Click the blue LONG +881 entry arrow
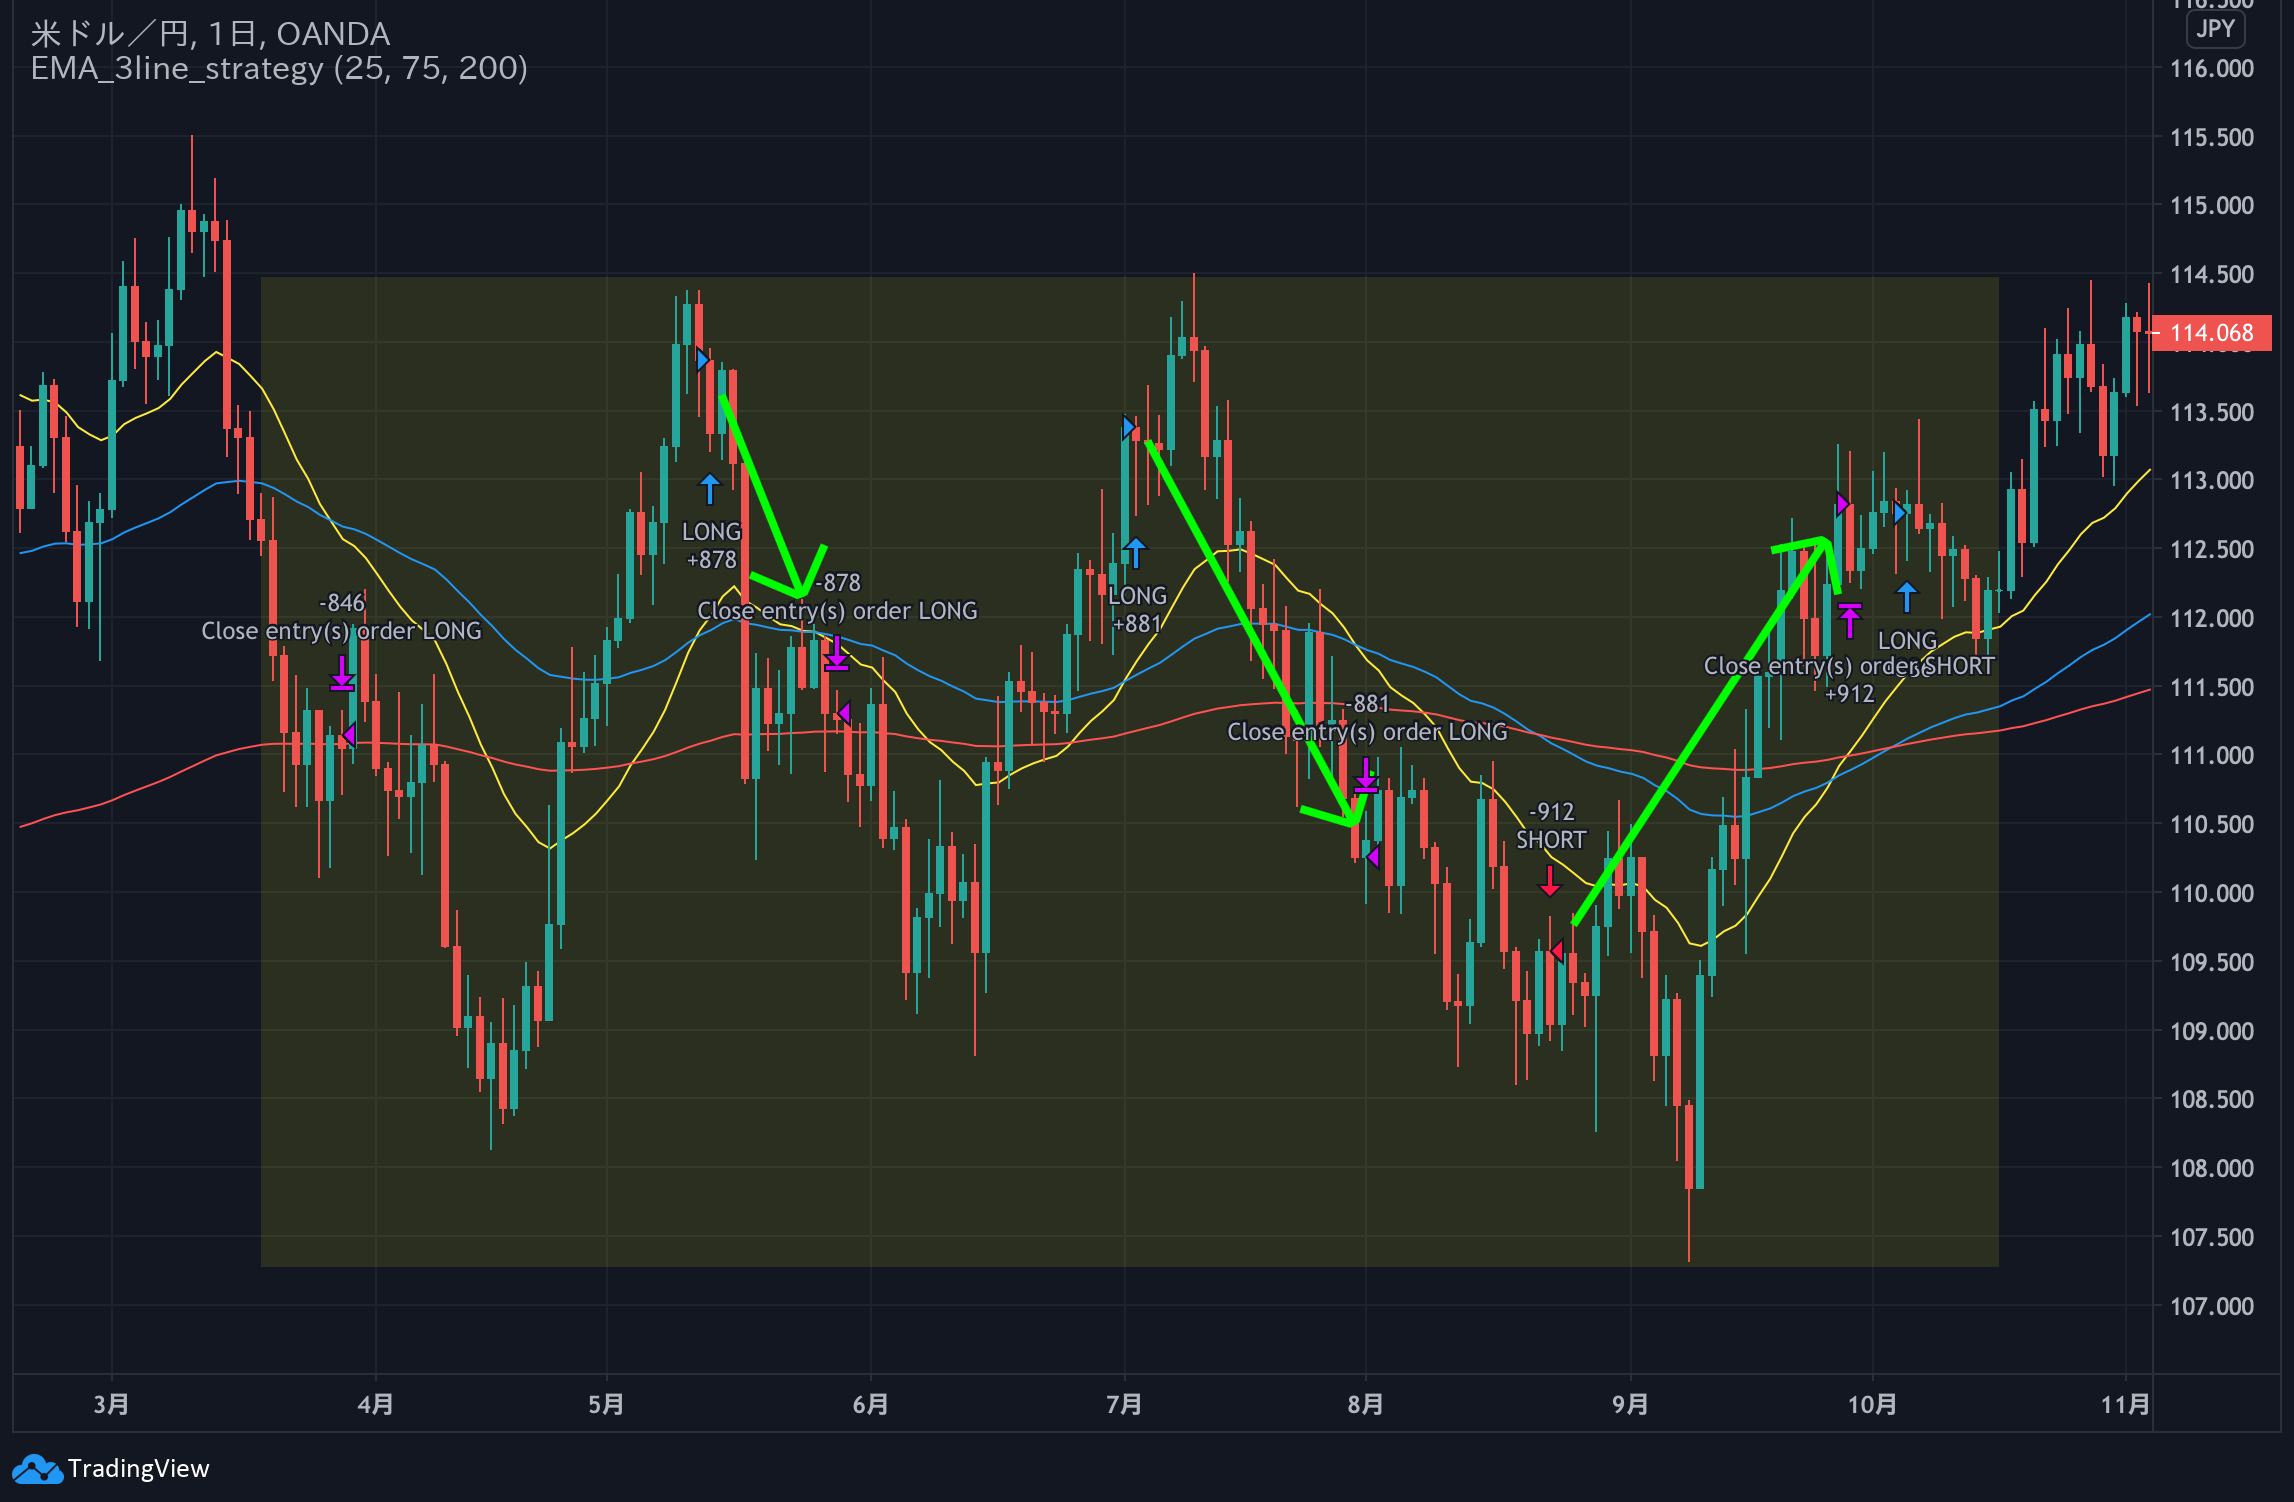 click(1135, 552)
